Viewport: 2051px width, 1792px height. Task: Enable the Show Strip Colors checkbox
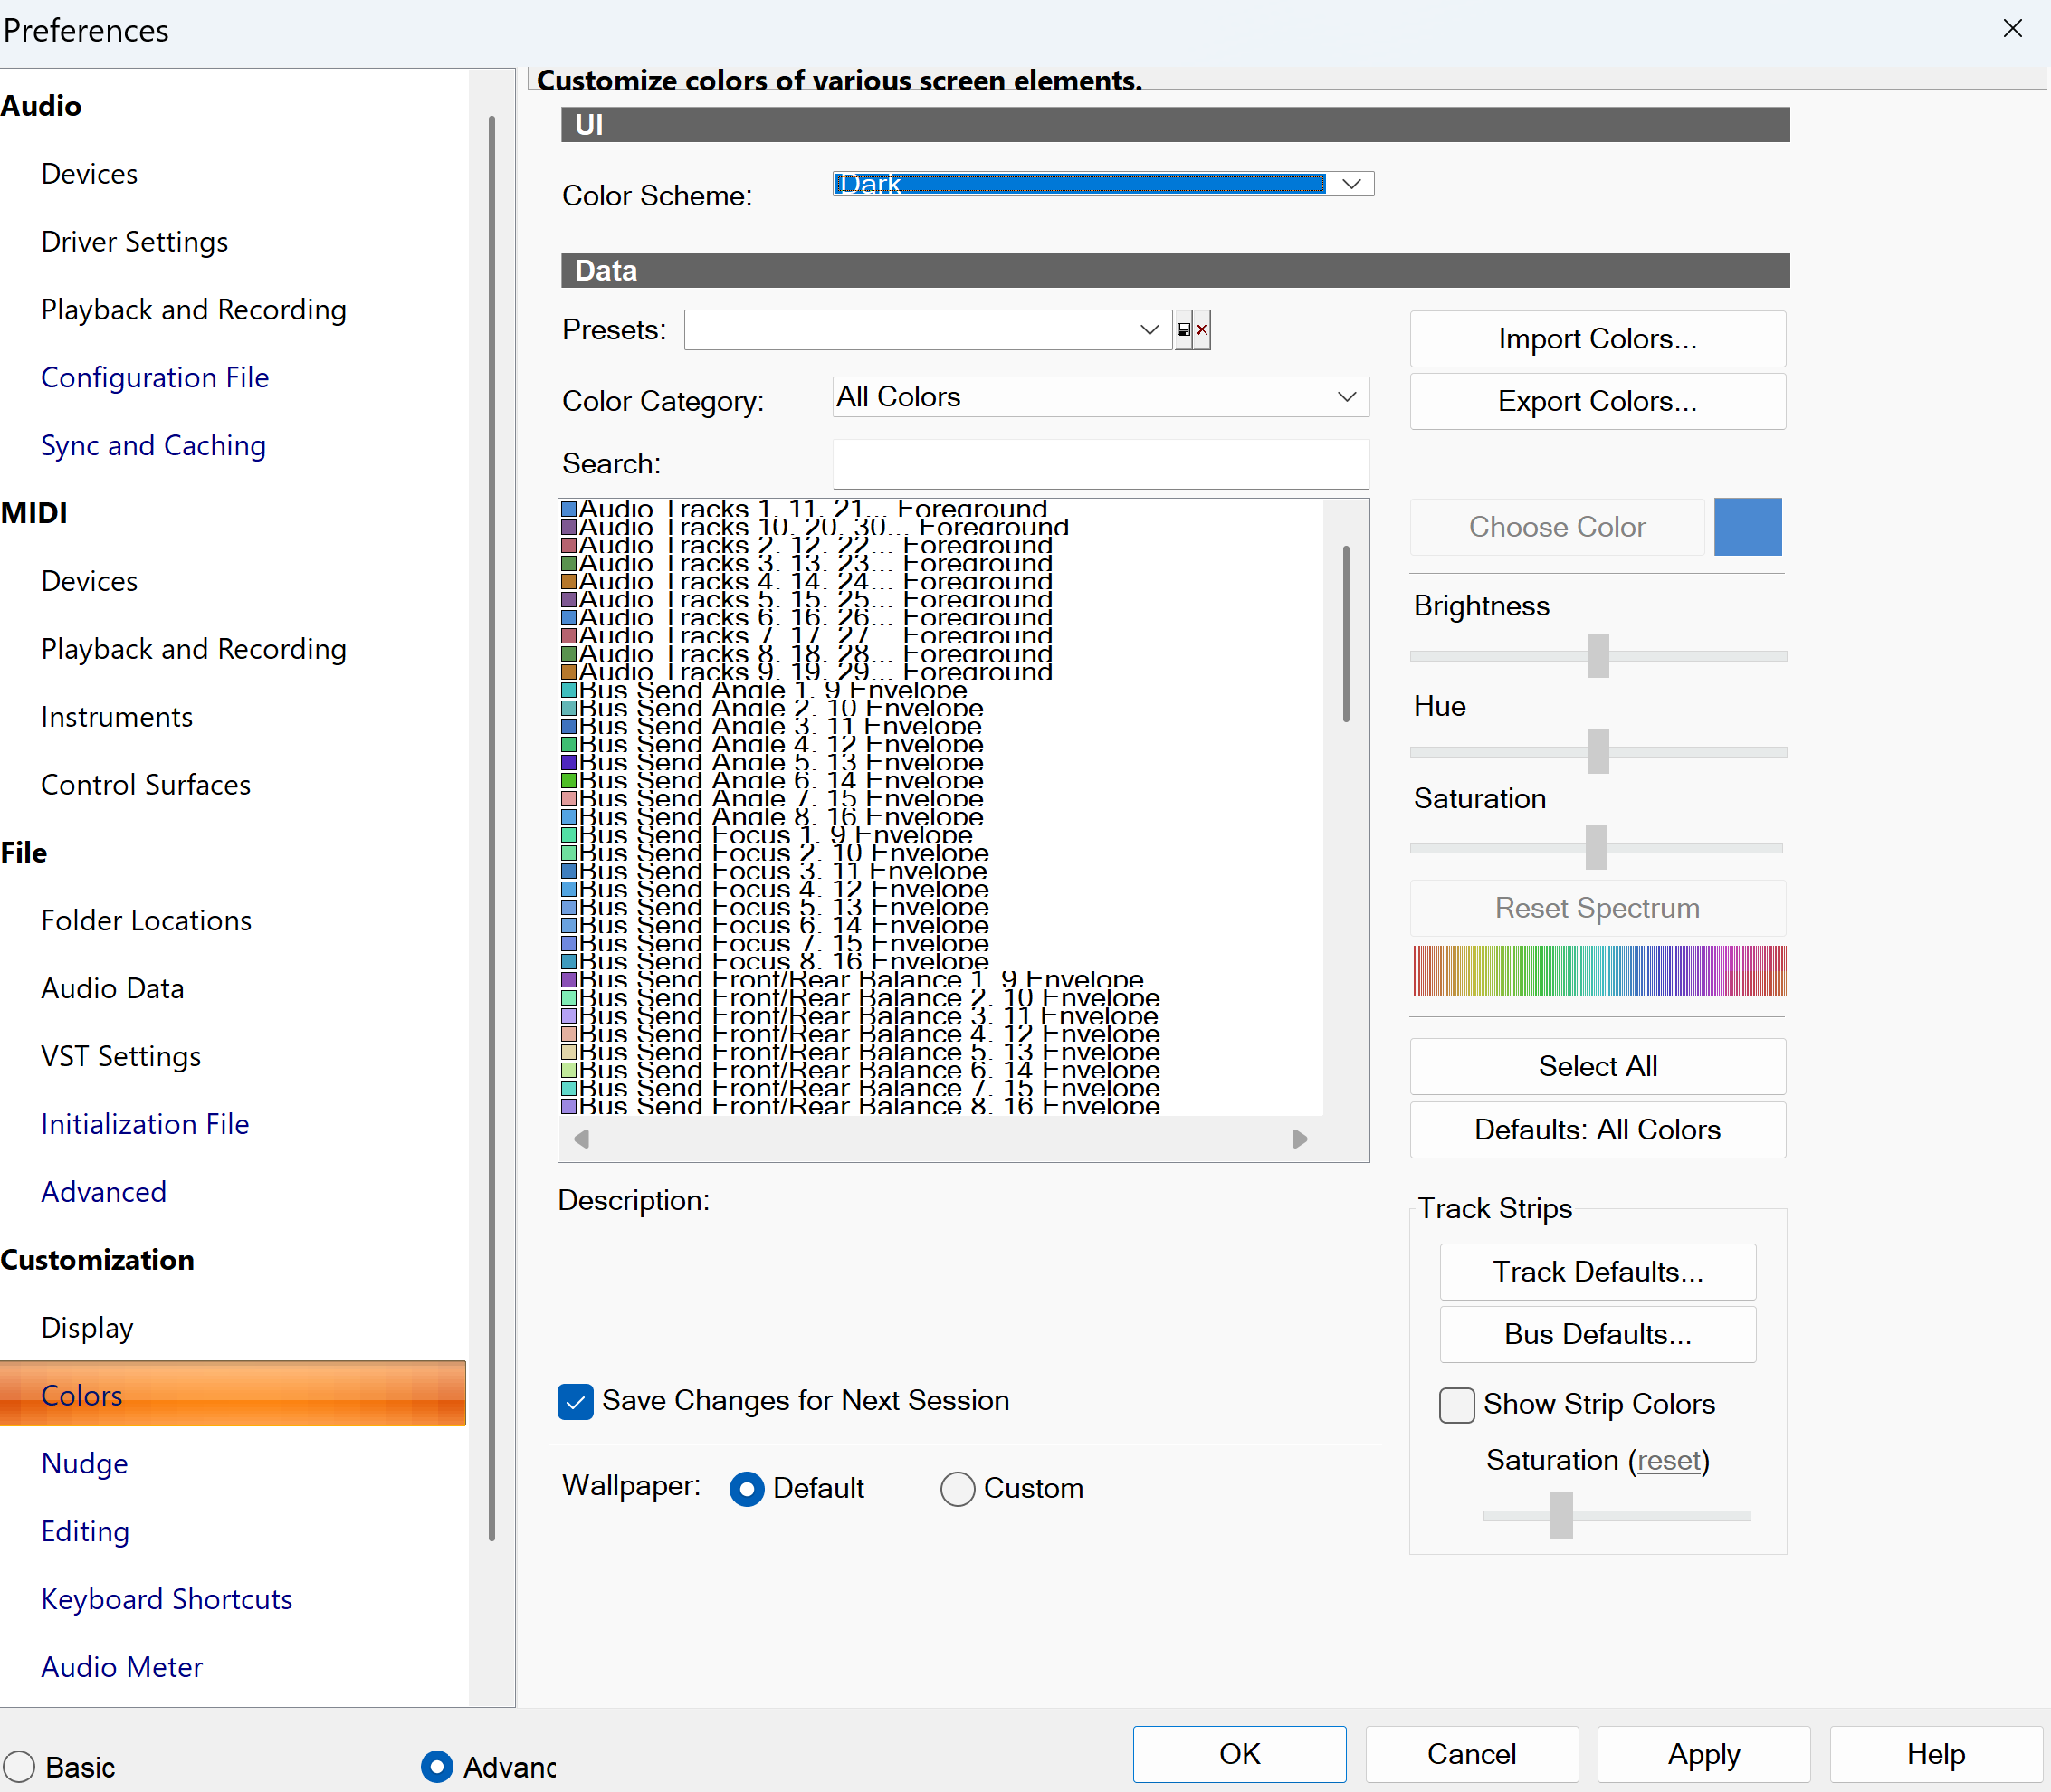(1456, 1404)
